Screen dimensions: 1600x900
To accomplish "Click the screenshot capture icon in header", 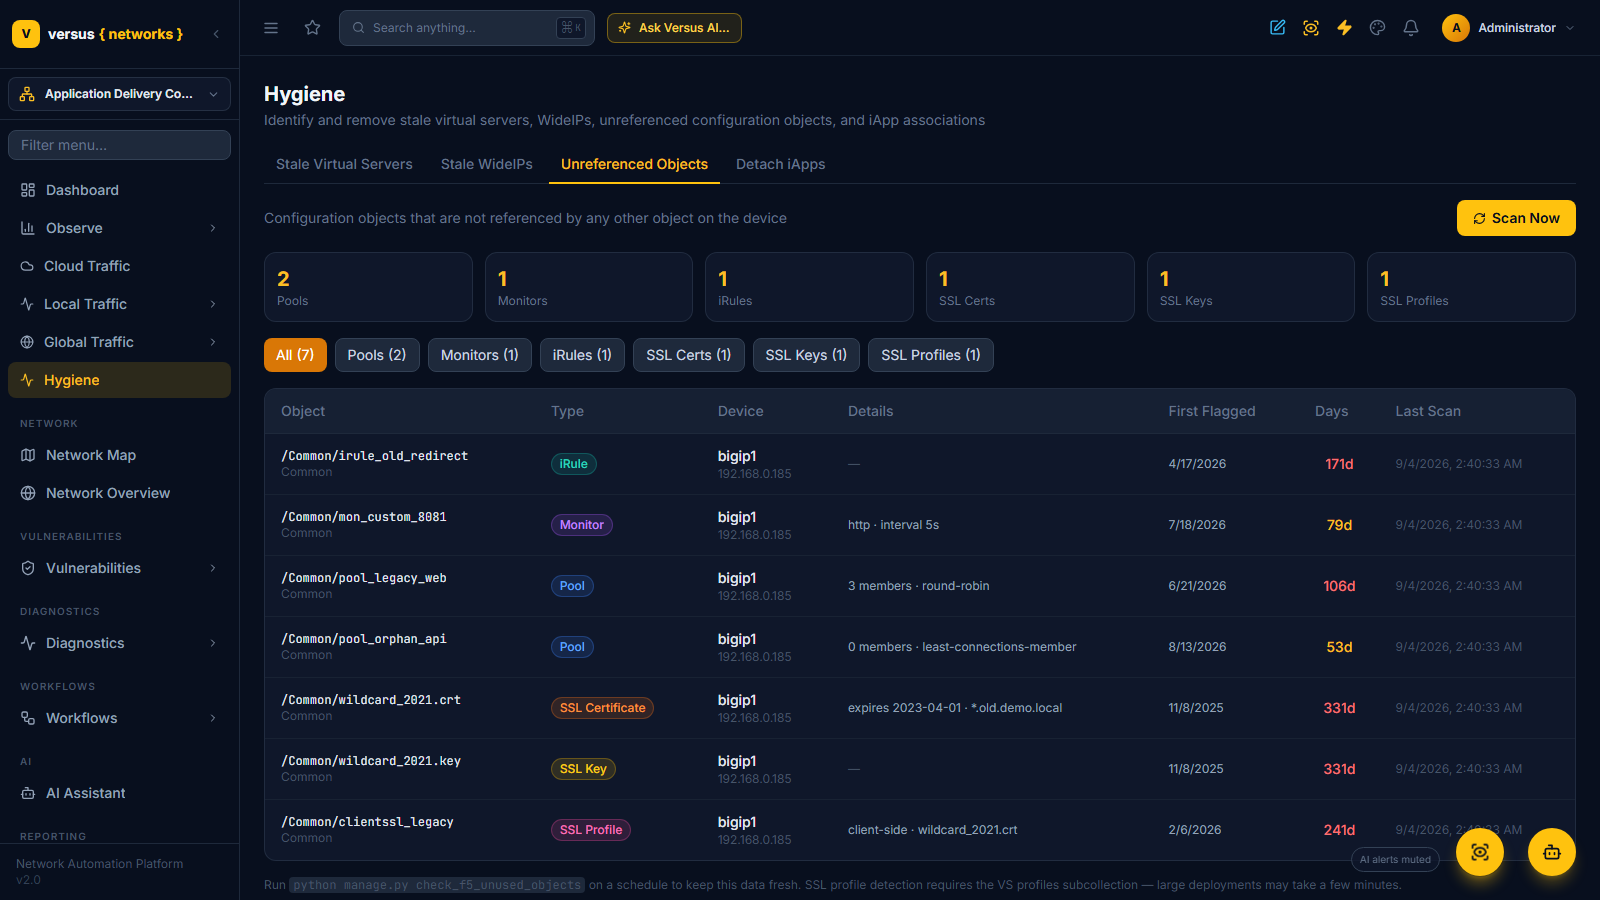I will point(1311,28).
